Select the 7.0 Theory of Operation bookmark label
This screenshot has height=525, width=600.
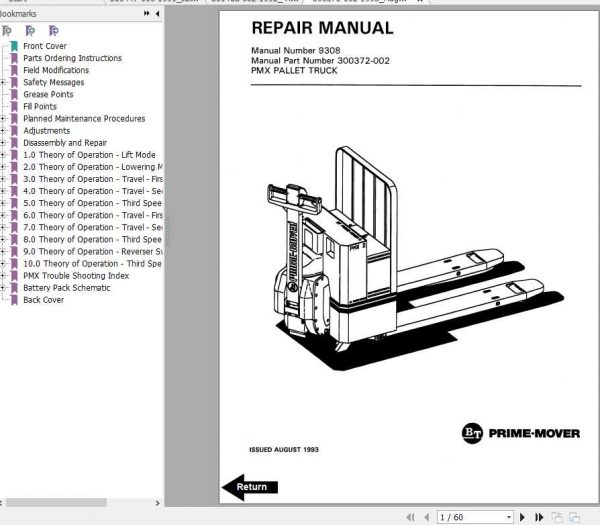(93, 227)
